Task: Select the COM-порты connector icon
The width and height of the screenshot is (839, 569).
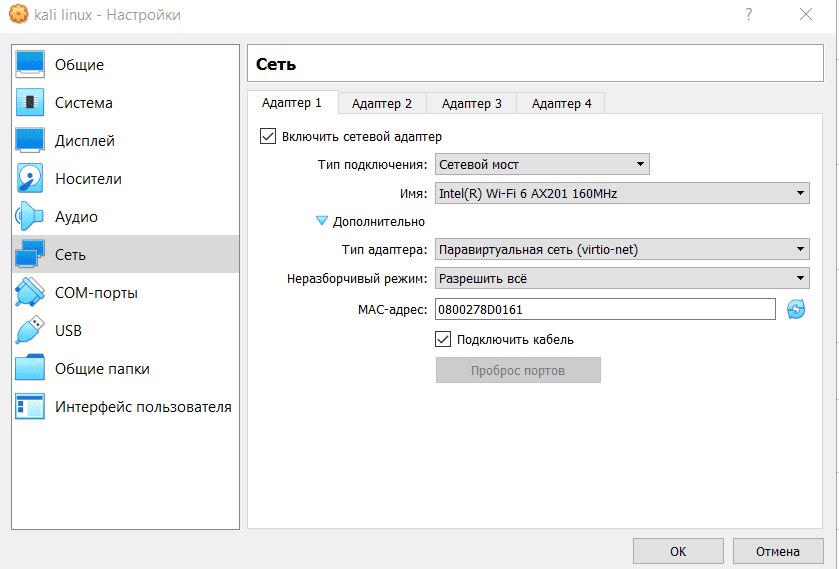Action: click(x=30, y=293)
